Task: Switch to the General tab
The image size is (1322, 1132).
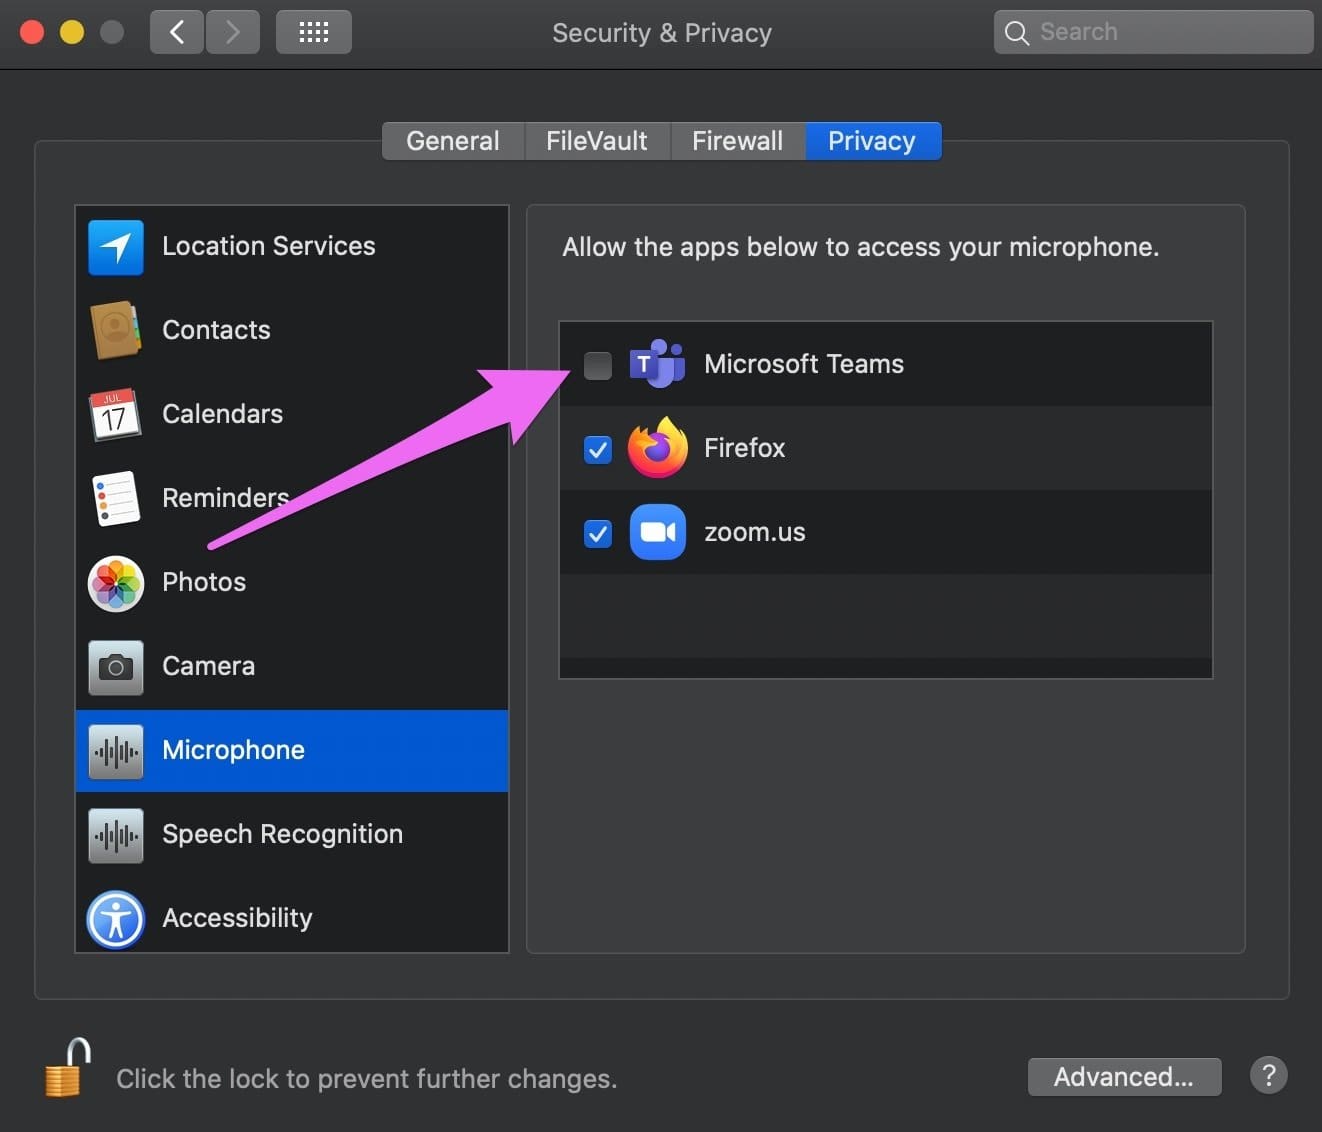Action: pyautogui.click(x=453, y=141)
